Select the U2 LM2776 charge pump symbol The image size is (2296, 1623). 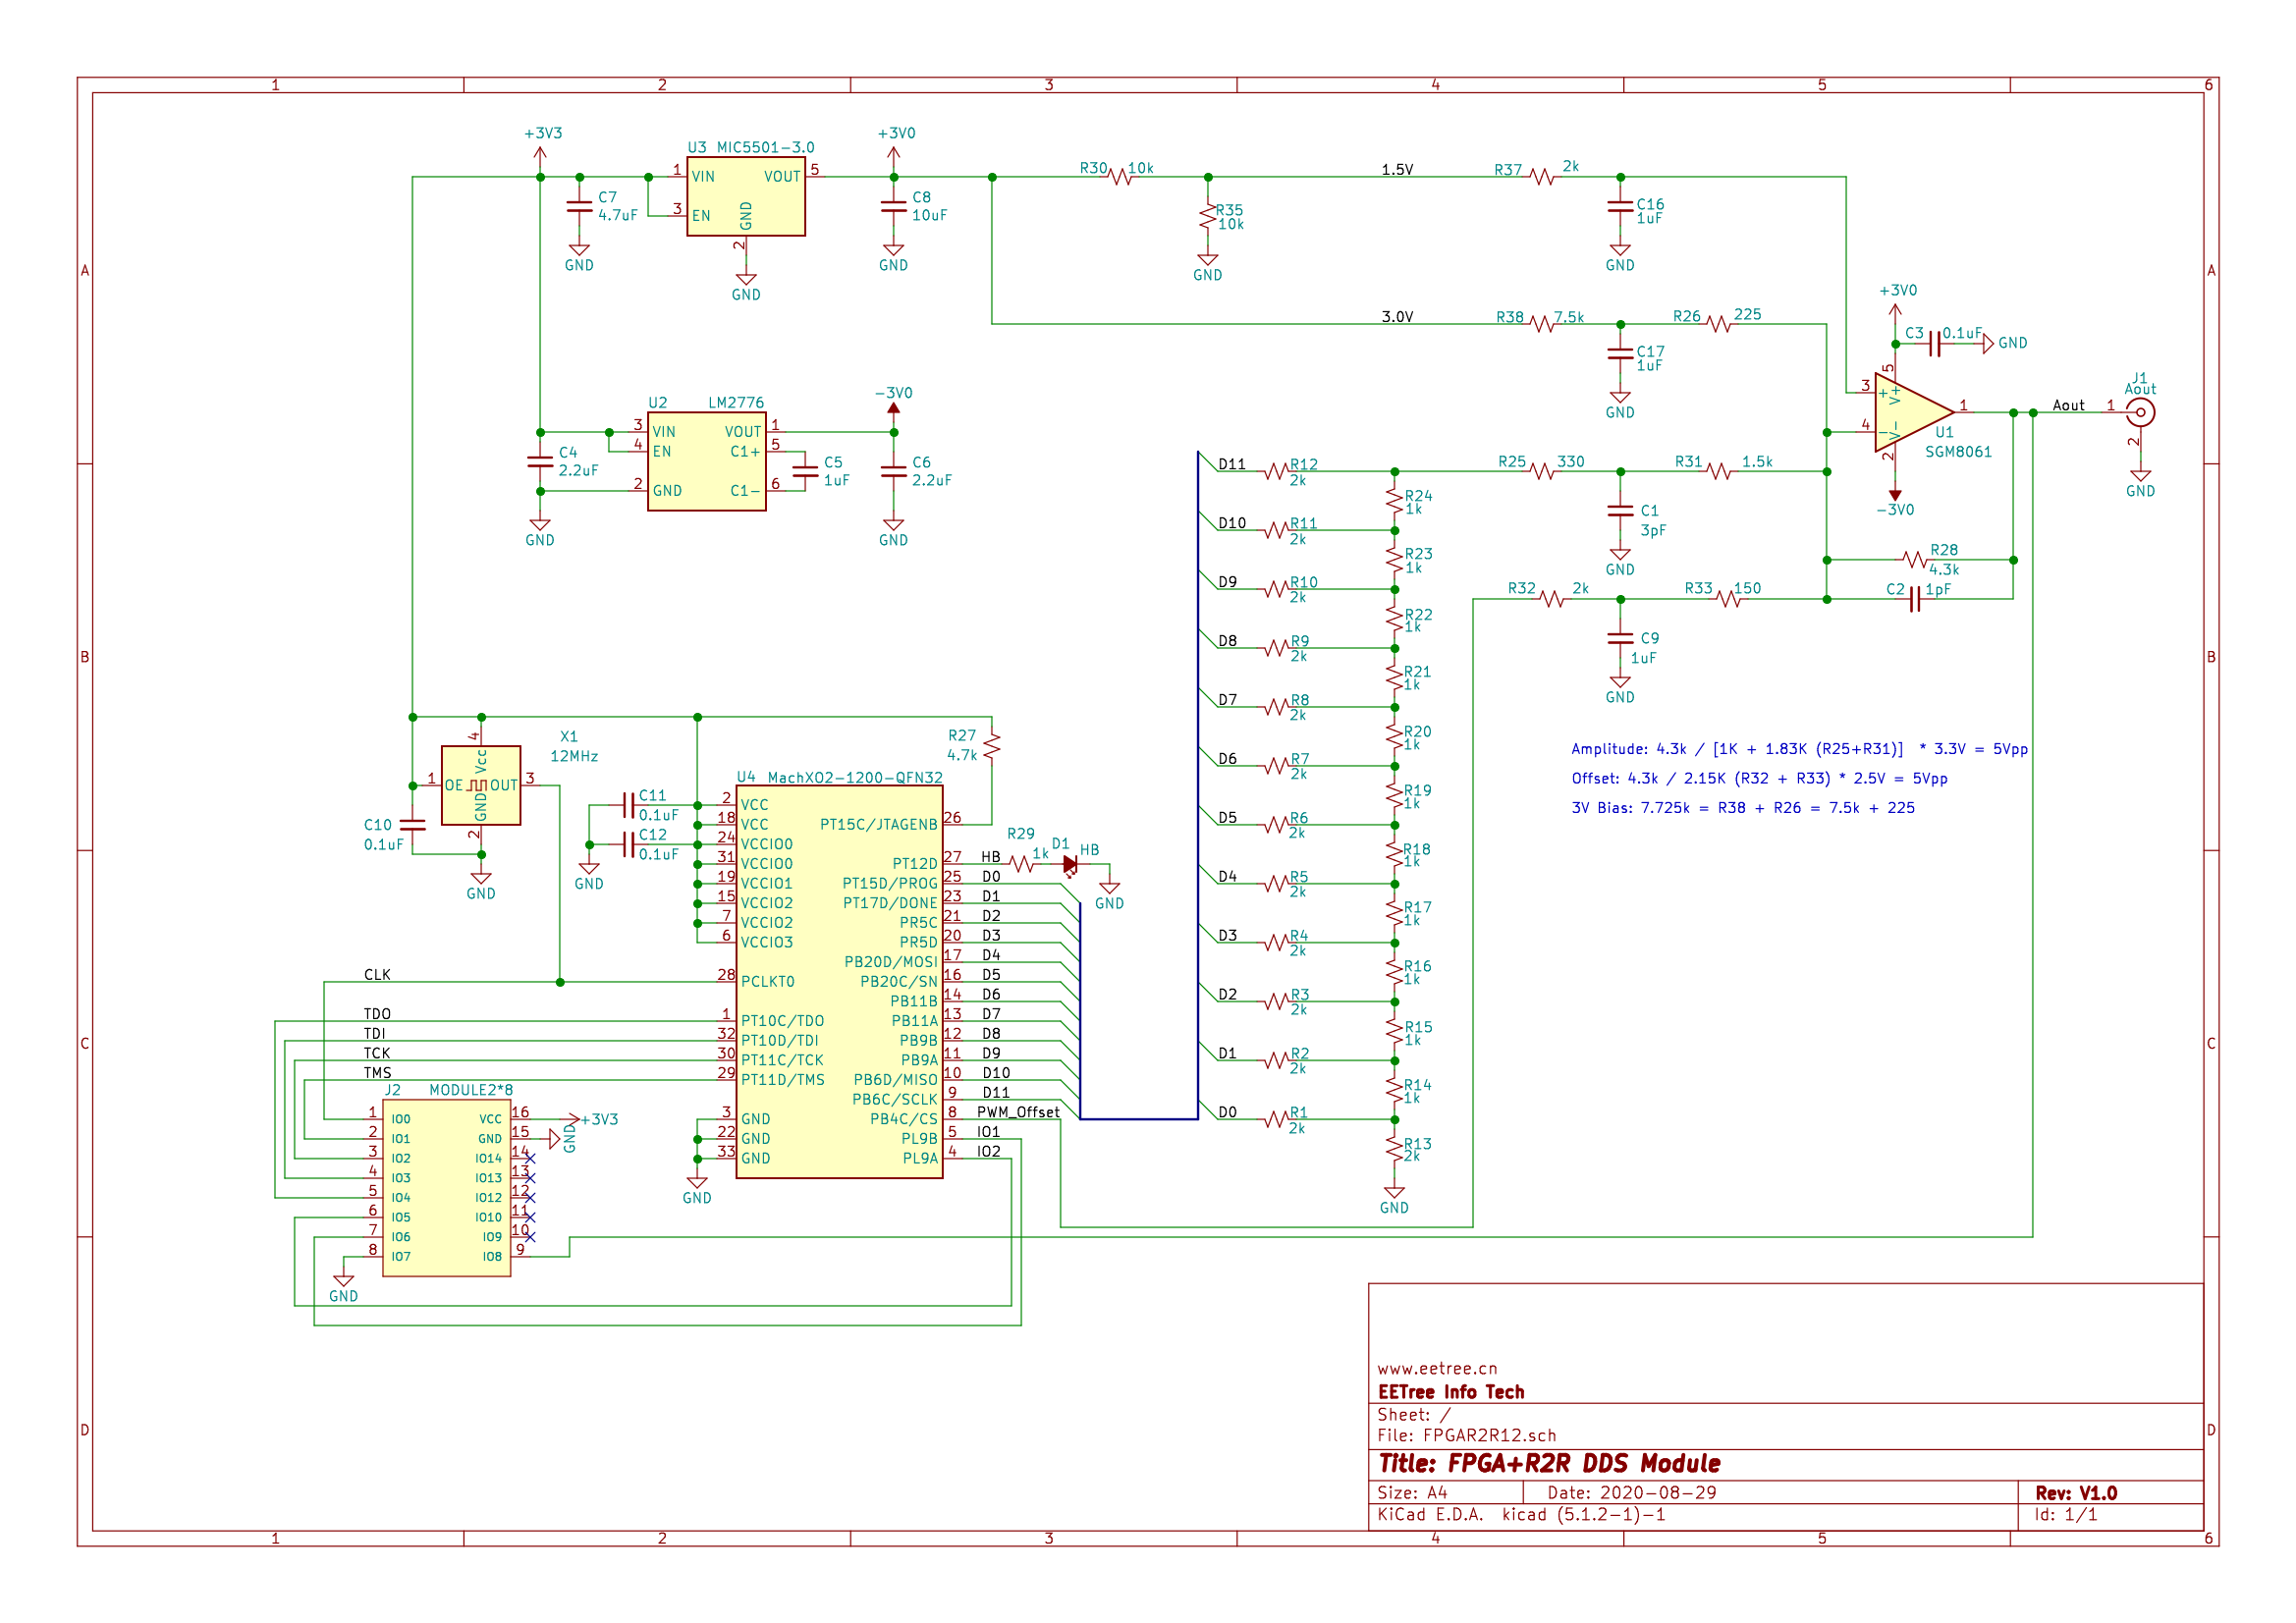(707, 462)
